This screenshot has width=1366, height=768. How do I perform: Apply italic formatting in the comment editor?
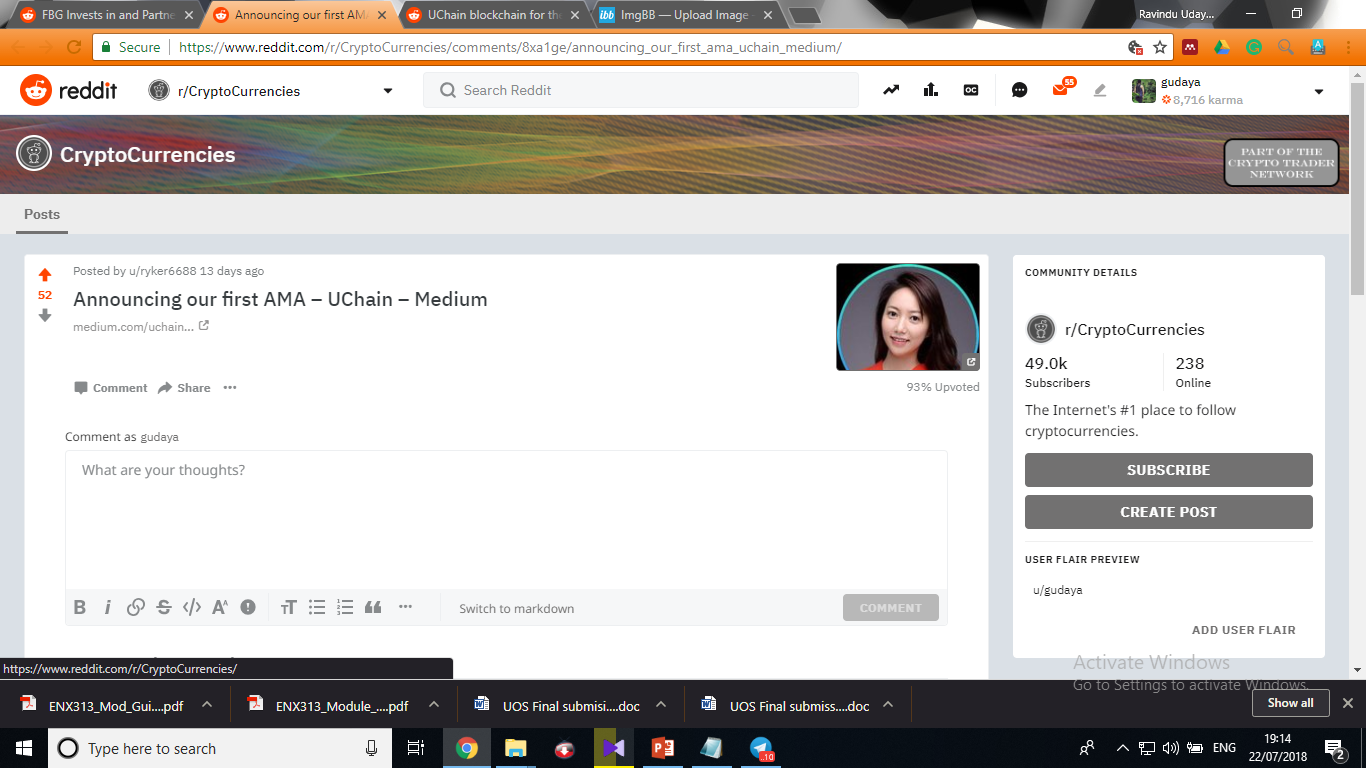108,607
